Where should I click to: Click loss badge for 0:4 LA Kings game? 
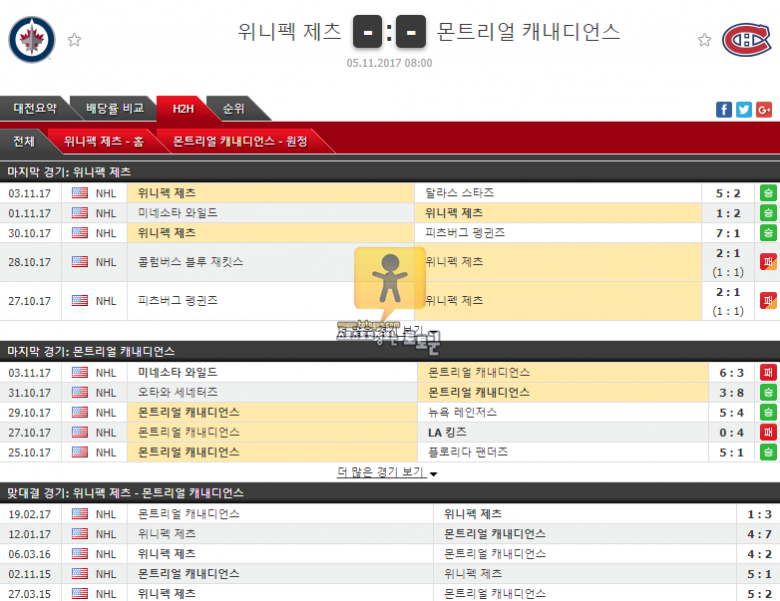pos(768,432)
